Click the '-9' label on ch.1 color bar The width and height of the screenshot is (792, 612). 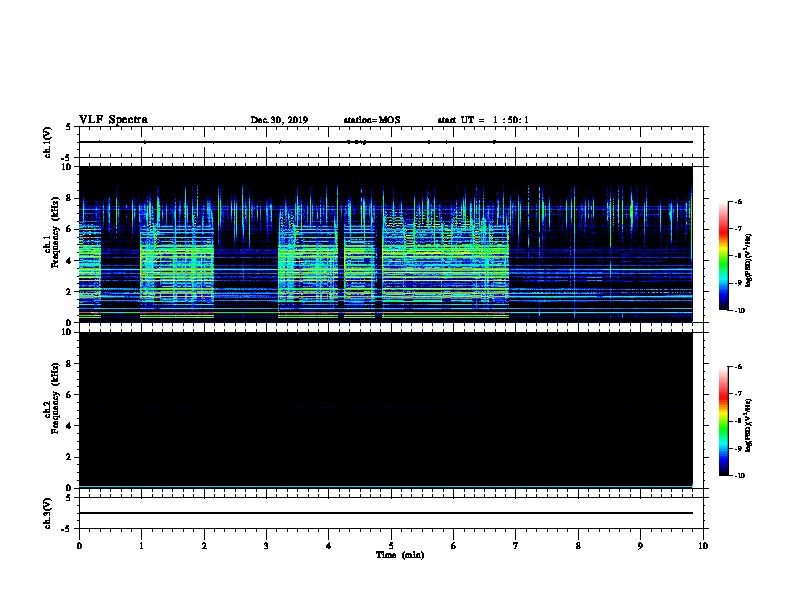pos(738,283)
